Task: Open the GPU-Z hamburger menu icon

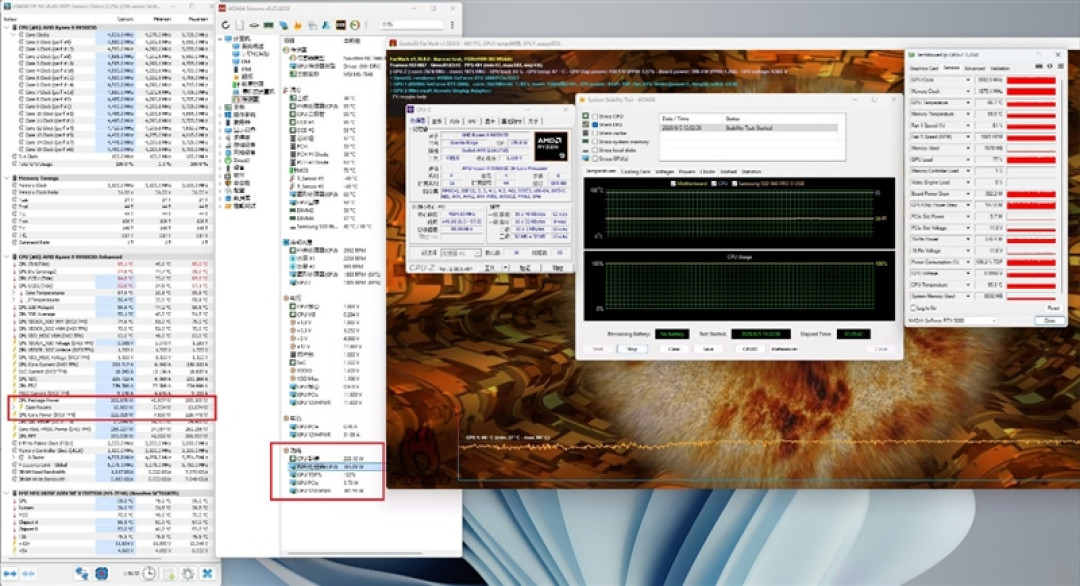Action: point(1061,66)
